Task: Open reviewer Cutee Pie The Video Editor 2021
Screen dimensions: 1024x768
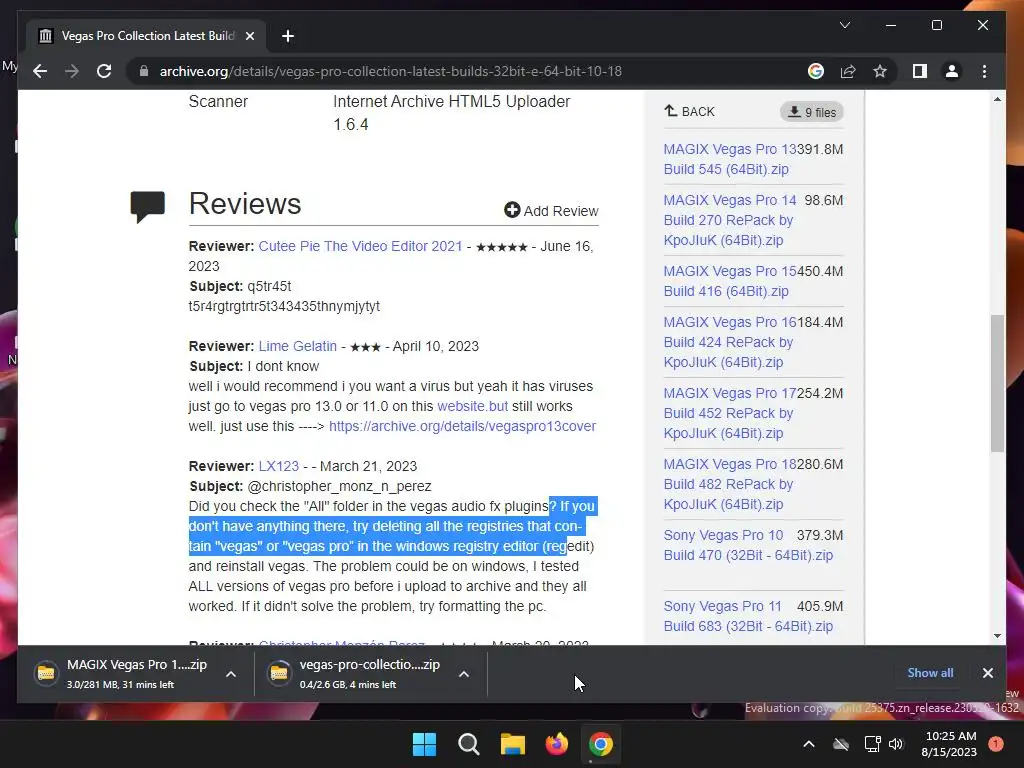Action: pyautogui.click(x=360, y=246)
